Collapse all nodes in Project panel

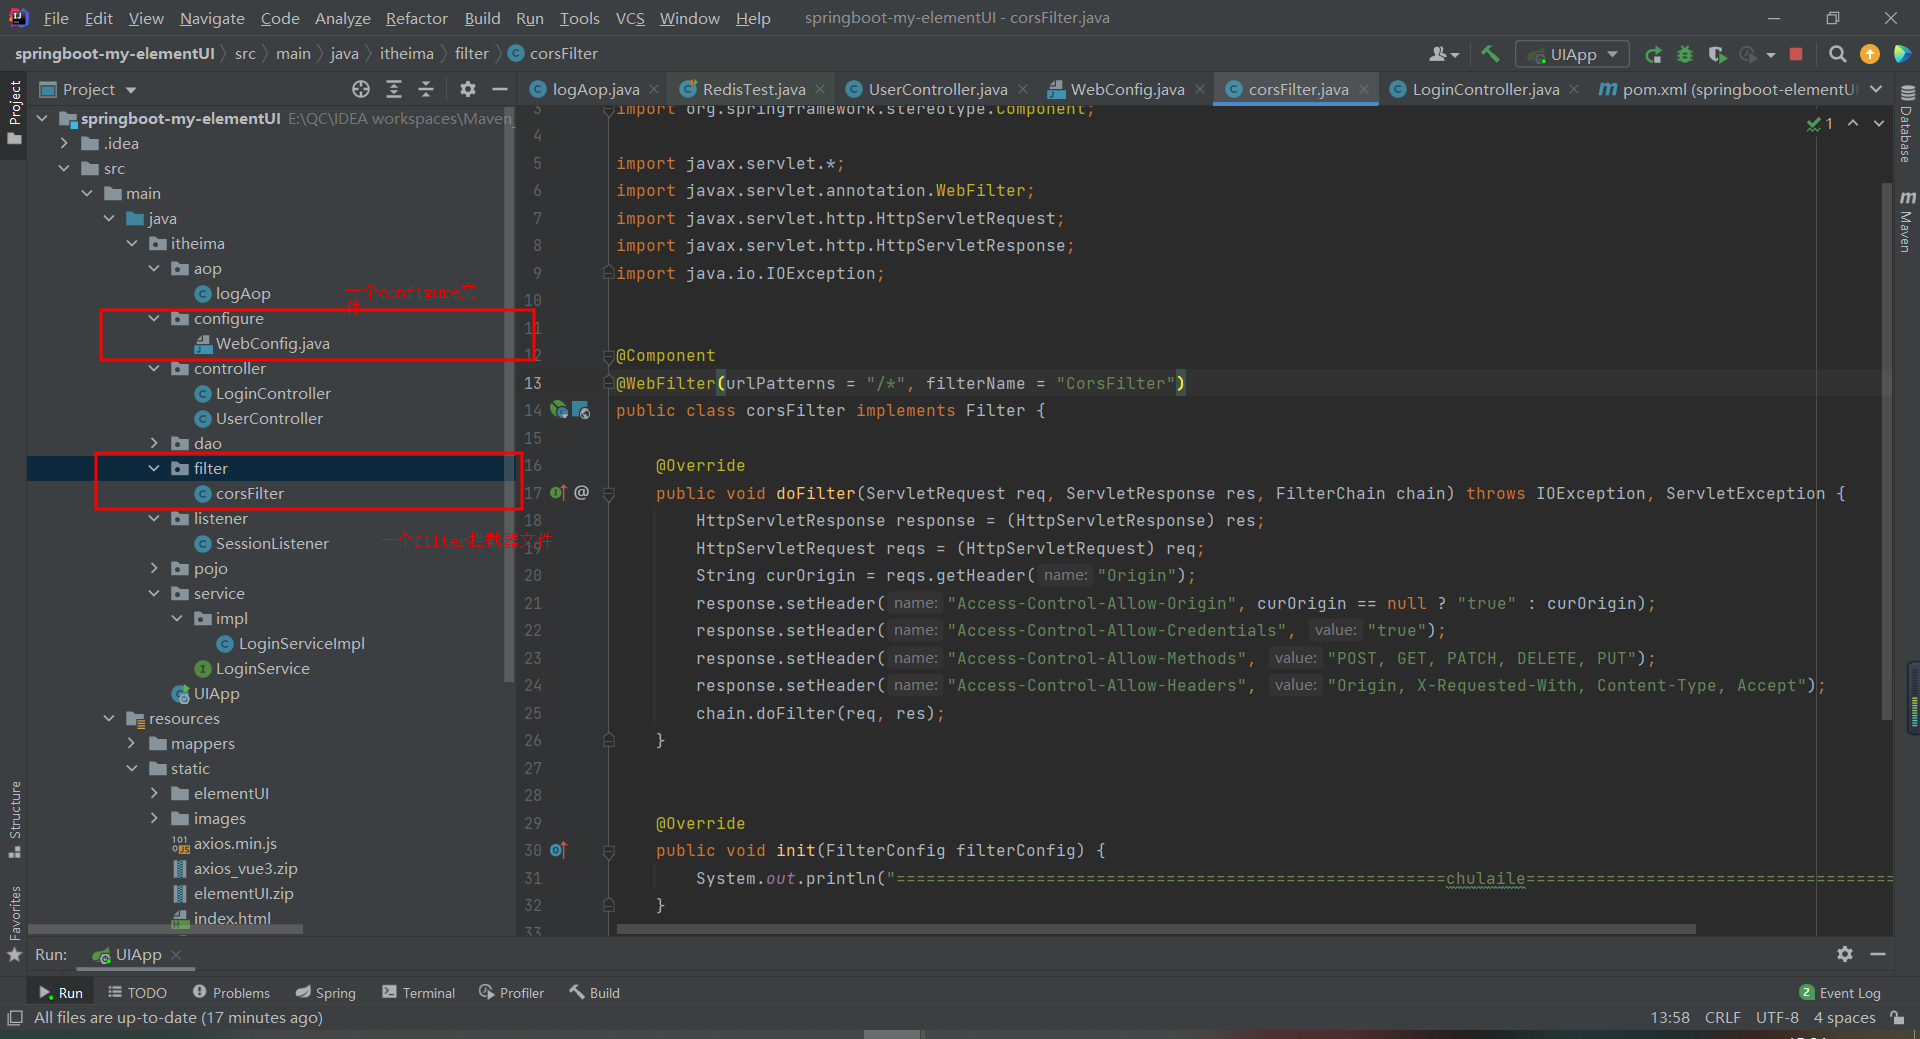click(425, 89)
